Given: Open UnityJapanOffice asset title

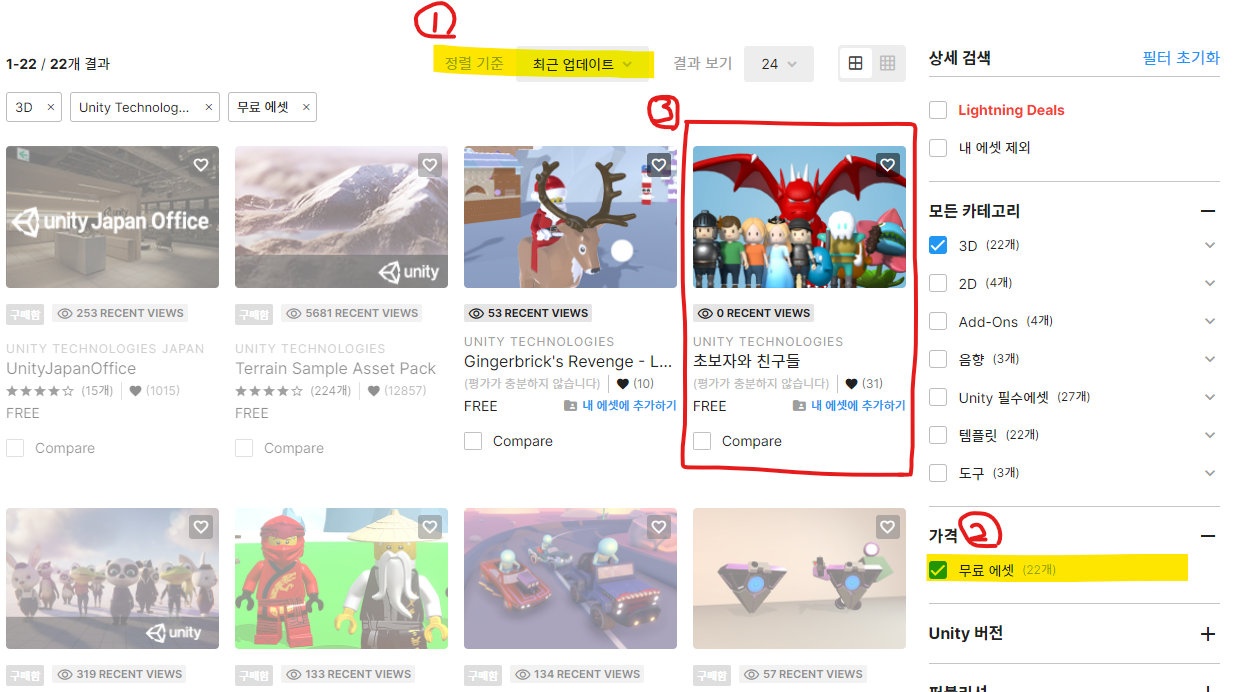Looking at the screenshot, I should tap(71, 368).
